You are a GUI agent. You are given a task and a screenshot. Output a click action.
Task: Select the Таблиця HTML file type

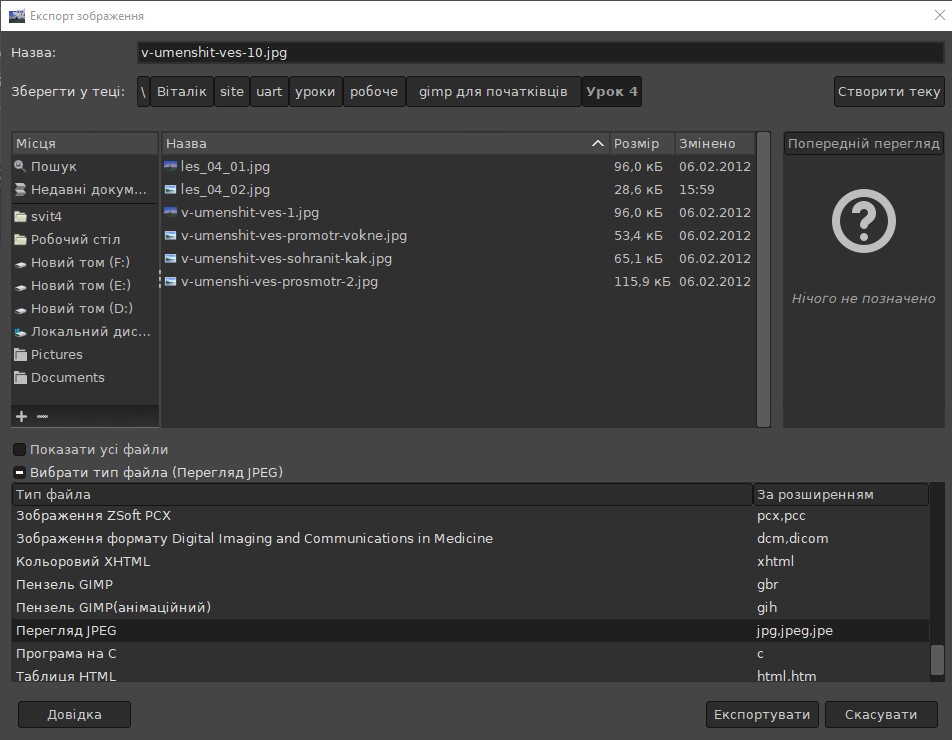pos(471,675)
